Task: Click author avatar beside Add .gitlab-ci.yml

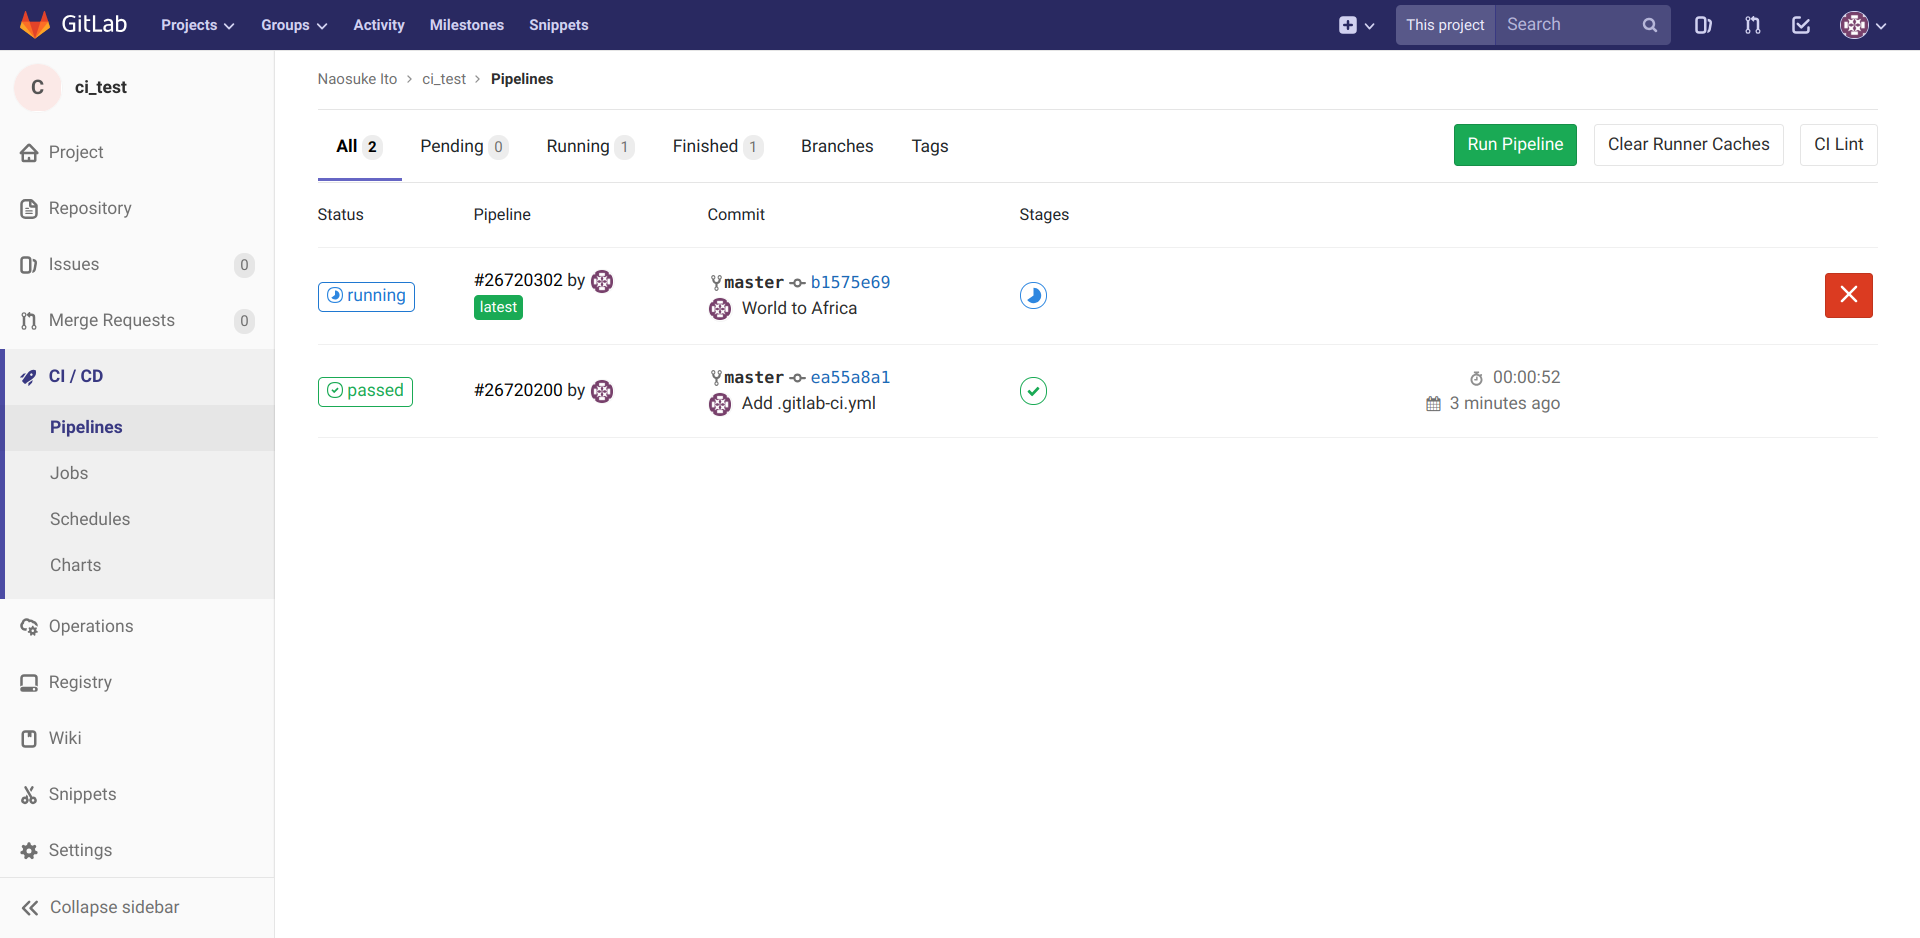Action: (x=720, y=404)
